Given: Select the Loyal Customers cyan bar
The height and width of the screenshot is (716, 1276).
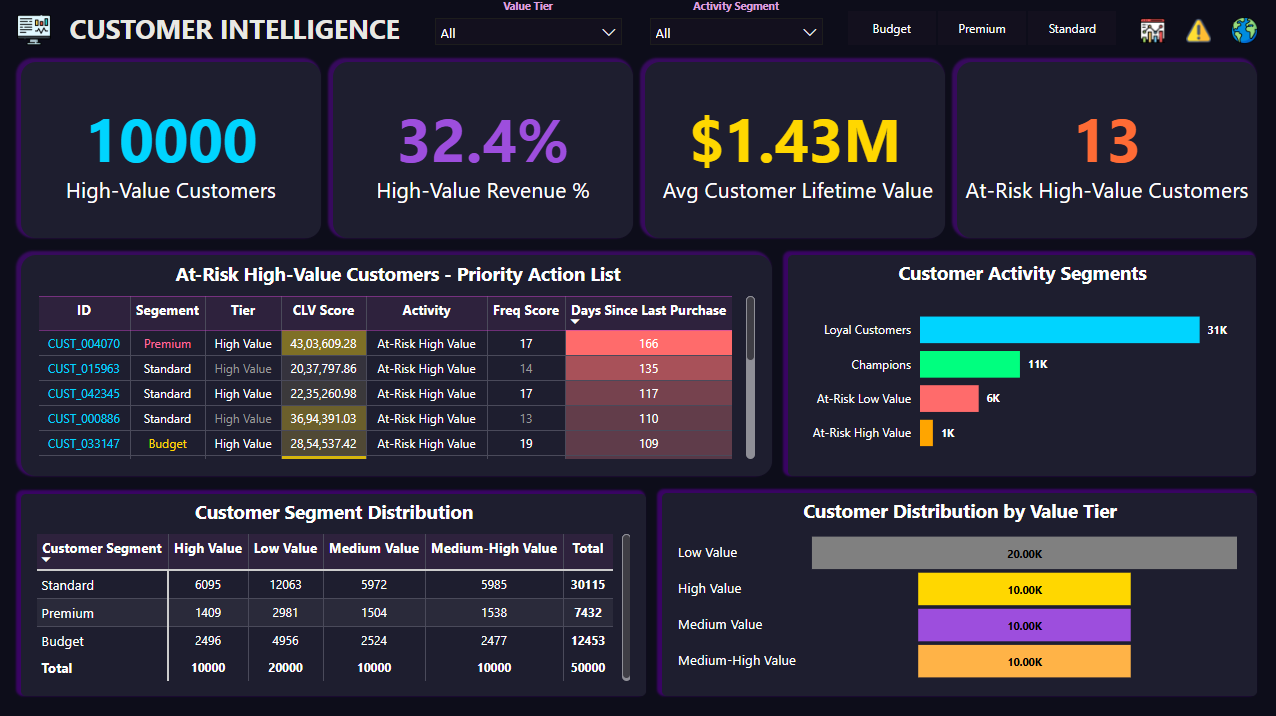Looking at the screenshot, I should (1060, 329).
